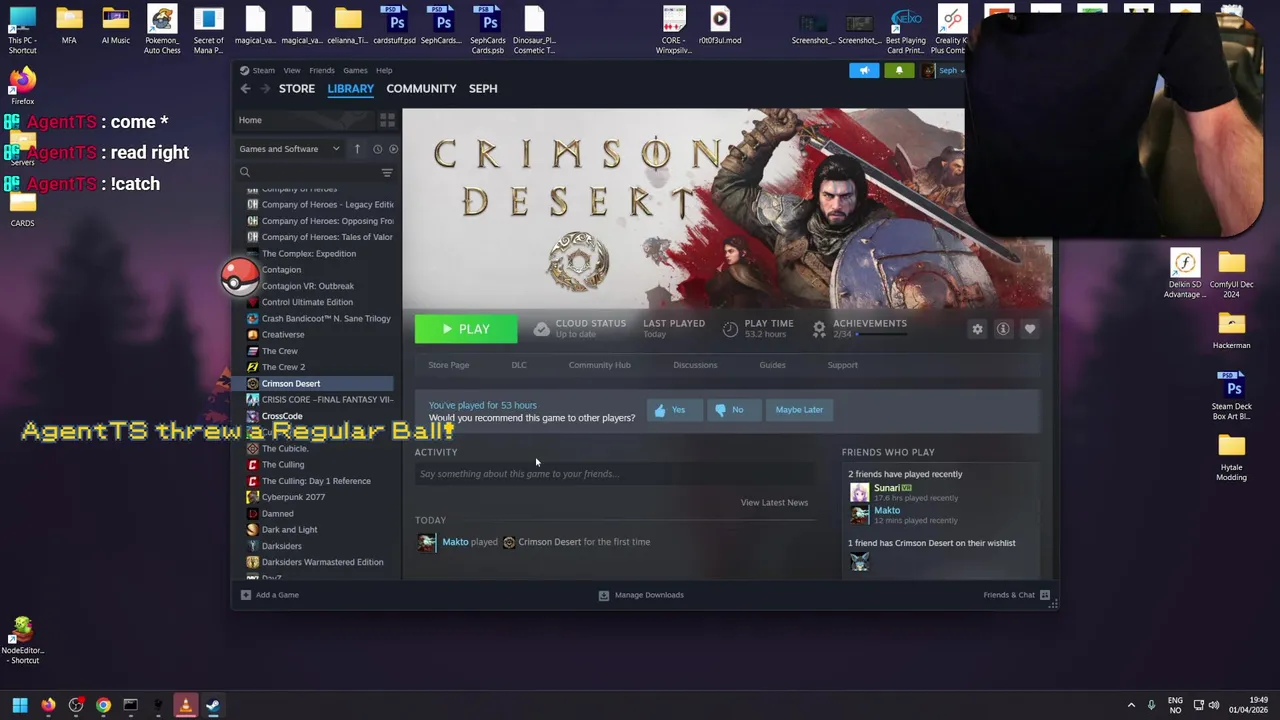Select Dark and Light in the list
1280x720 pixels.
289,530
